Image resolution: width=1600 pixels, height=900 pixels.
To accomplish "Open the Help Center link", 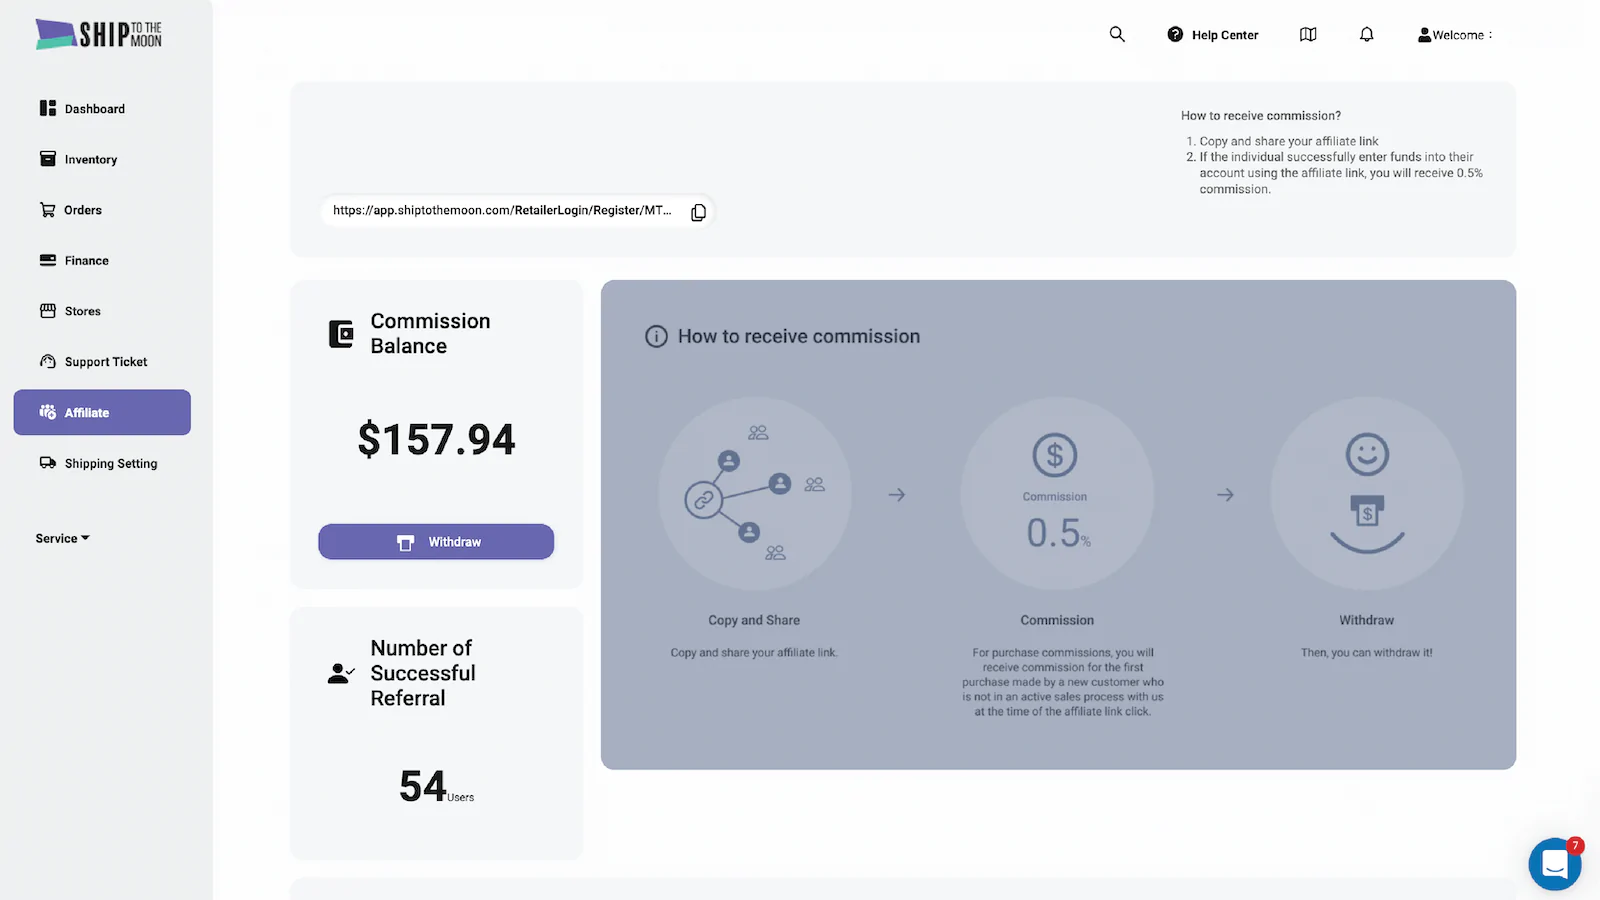I will [1213, 35].
